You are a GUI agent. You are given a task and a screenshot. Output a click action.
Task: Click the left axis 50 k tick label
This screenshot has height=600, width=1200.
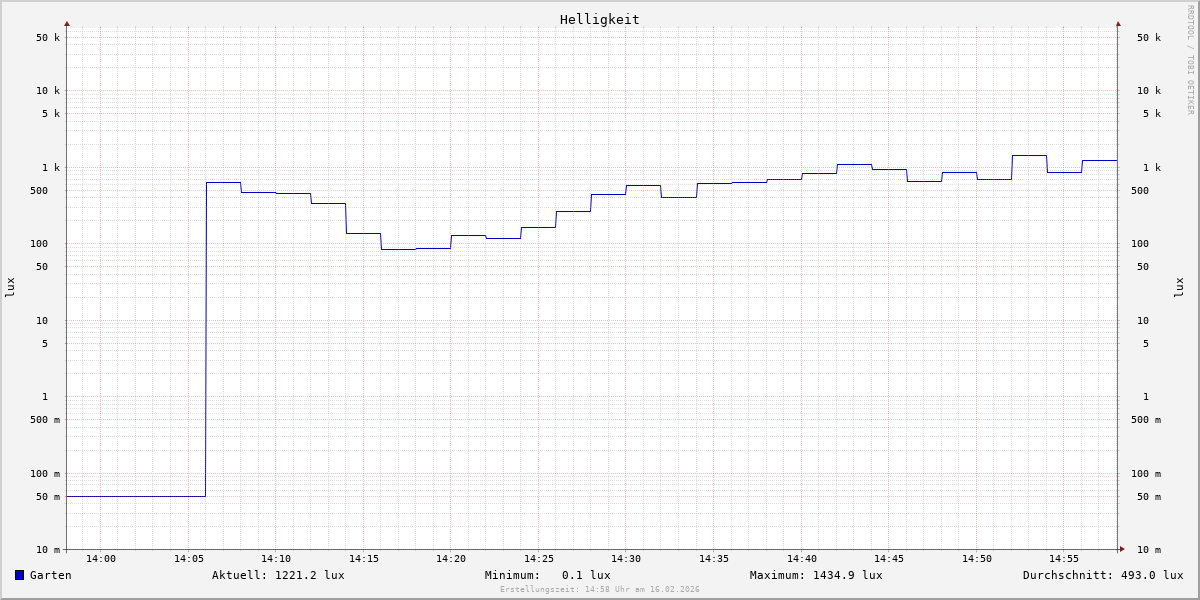(x=48, y=38)
